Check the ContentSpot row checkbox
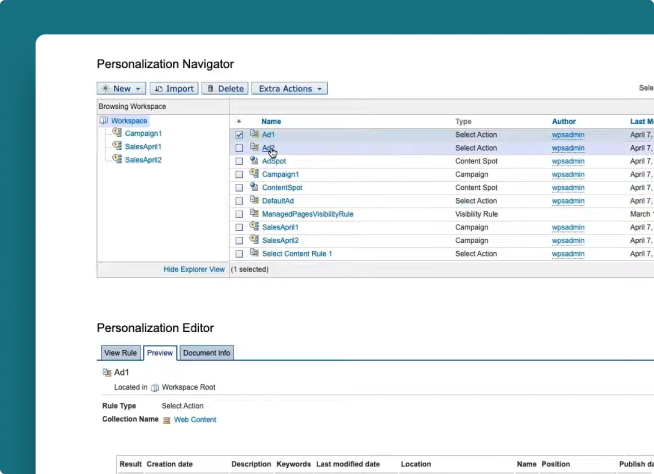This screenshot has height=474, width=654. click(x=239, y=188)
